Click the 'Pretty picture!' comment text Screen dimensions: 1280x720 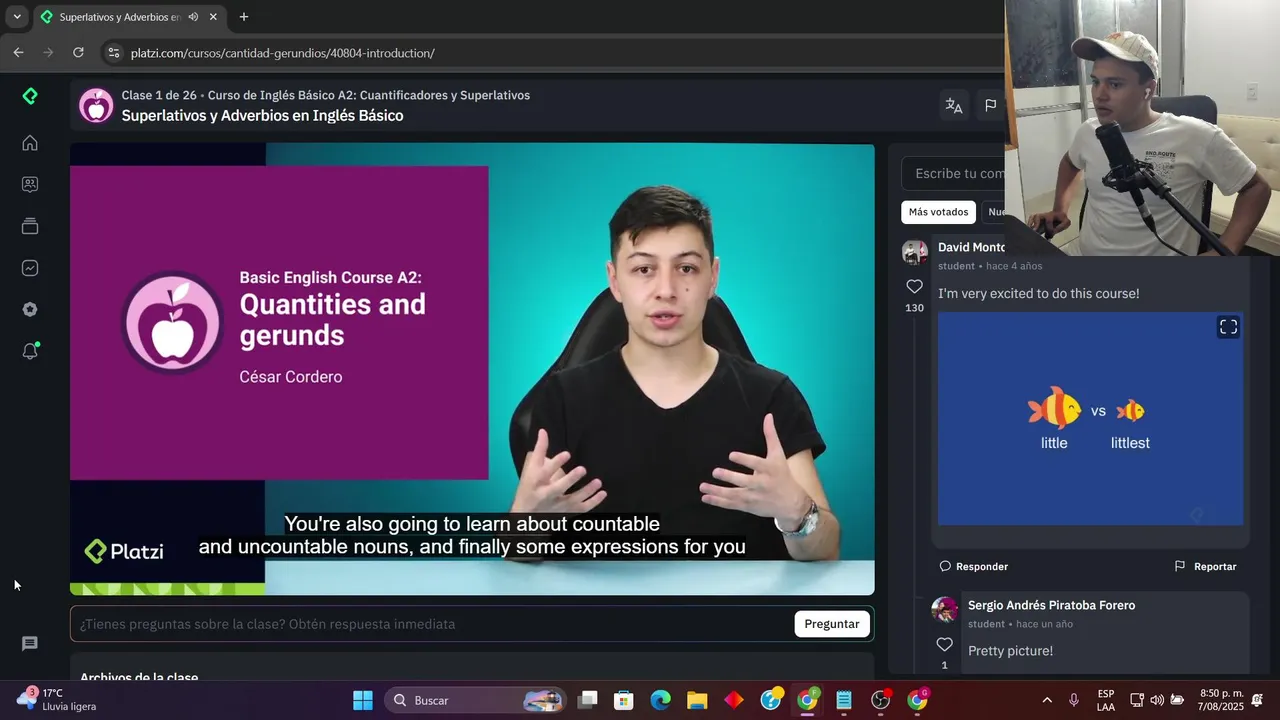pos(1010,651)
